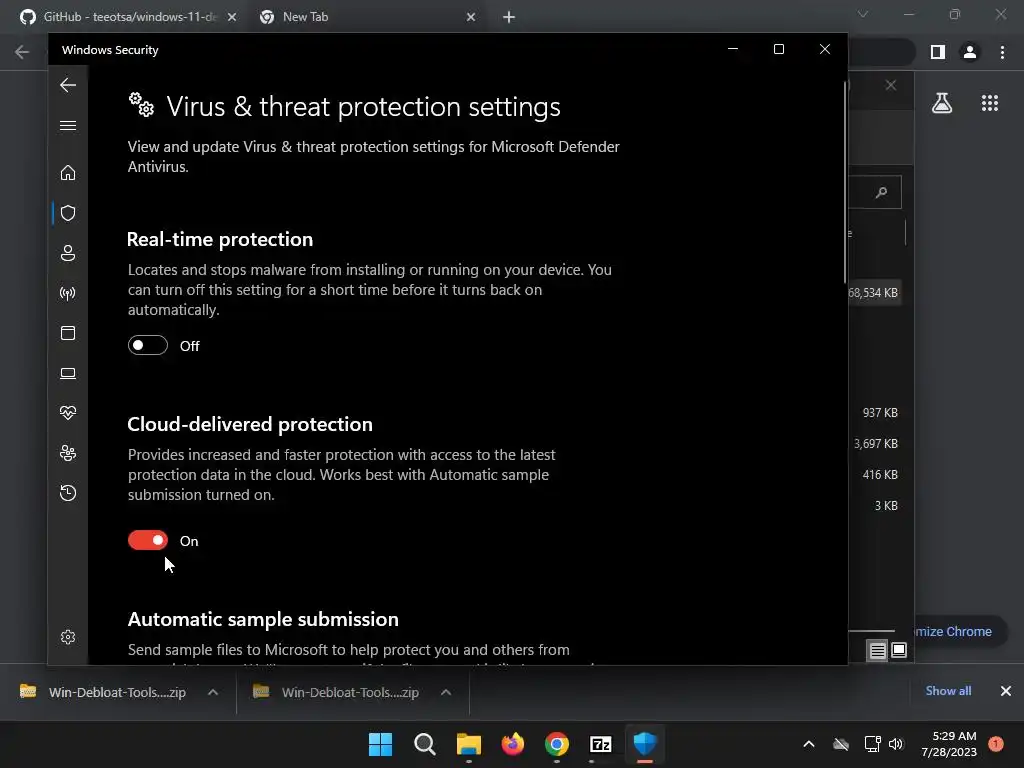1024x768 pixels.
Task: Click Show all downloads link
Action: click(x=948, y=691)
